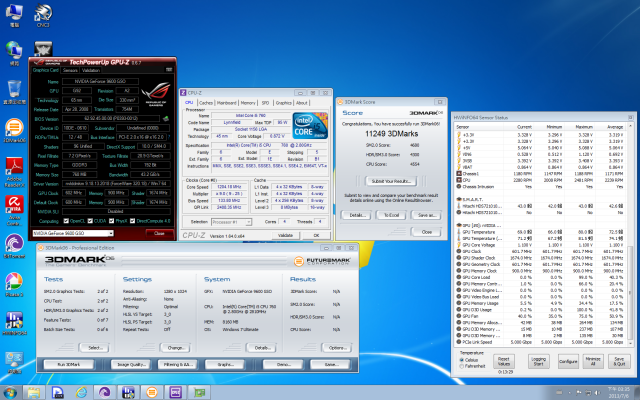Open the Caches tab in CPU-Z
Viewport: 640px width, 400px height.
point(206,103)
